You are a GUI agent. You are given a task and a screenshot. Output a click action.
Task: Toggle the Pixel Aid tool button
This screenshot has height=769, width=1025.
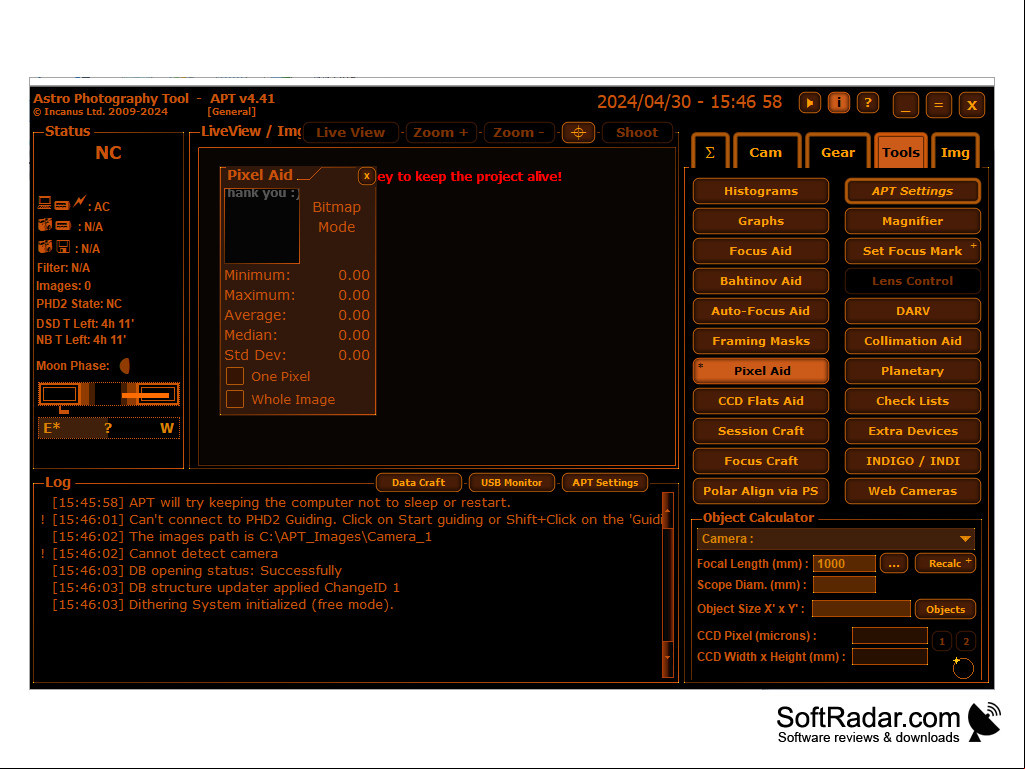(761, 371)
